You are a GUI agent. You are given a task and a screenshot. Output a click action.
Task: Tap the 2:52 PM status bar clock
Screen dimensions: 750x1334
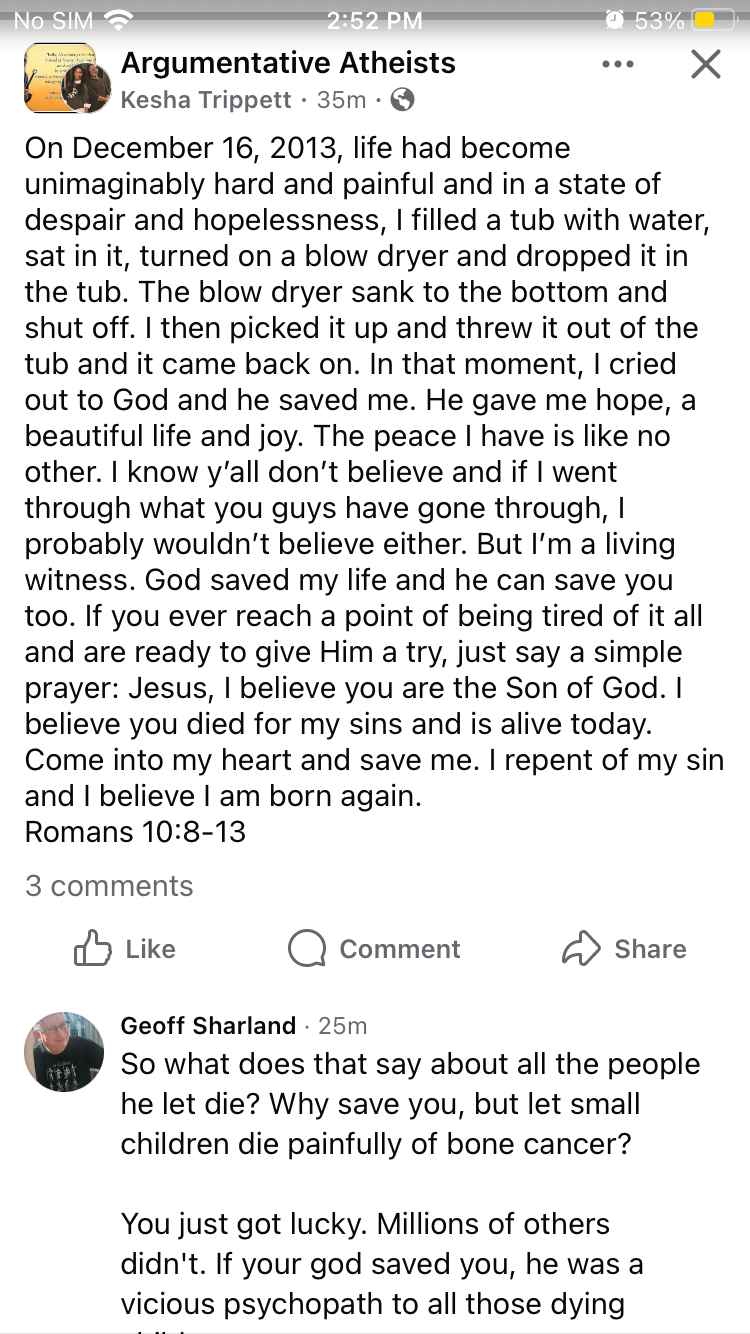point(375,20)
